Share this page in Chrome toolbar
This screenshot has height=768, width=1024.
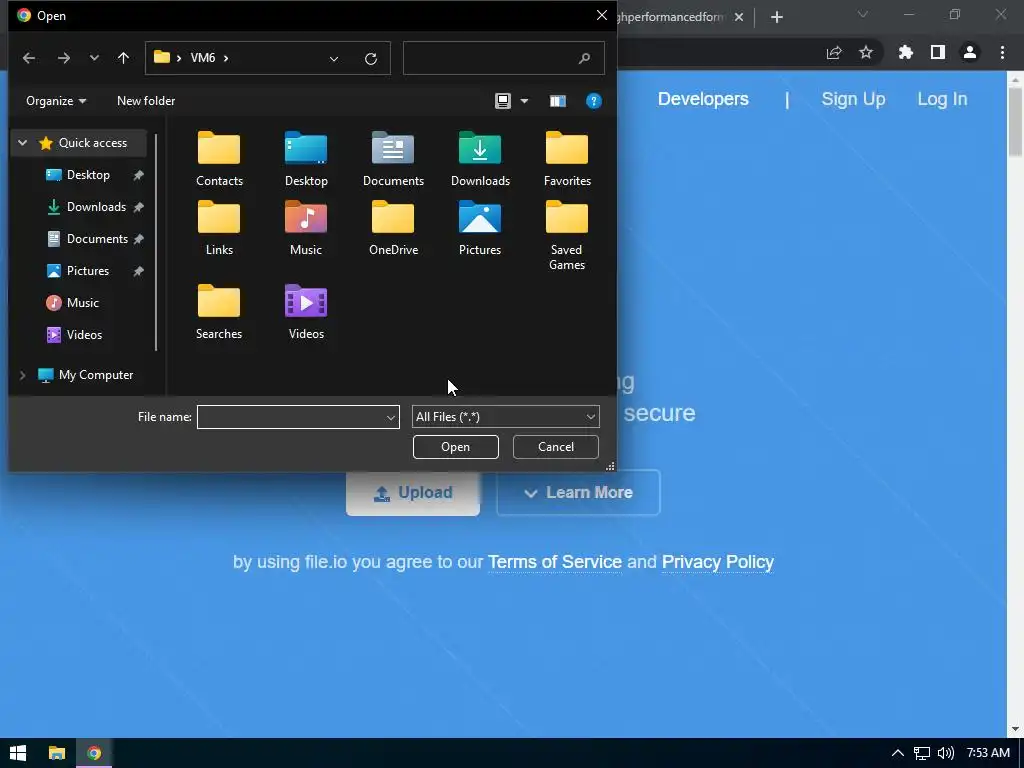[x=834, y=53]
